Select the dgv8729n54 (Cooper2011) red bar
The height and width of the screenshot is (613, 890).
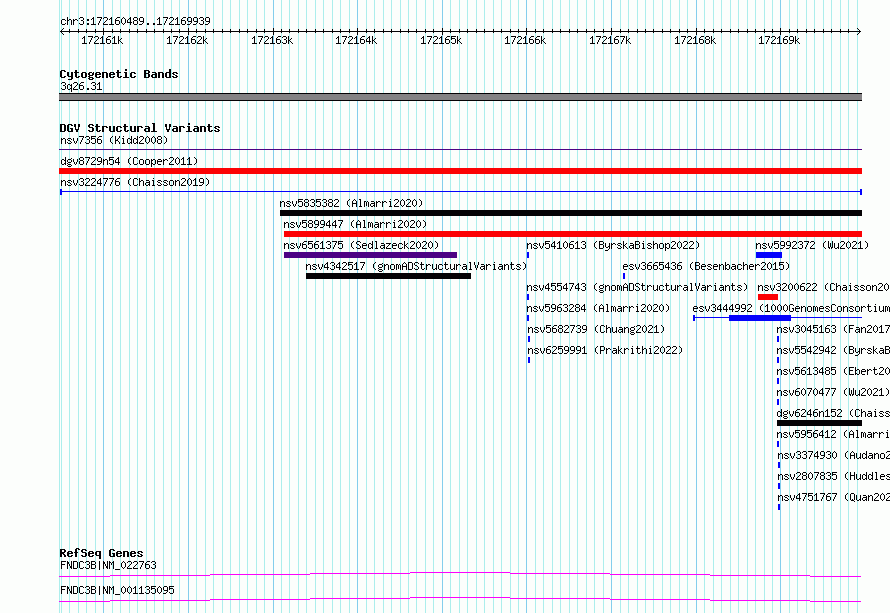tap(460, 171)
